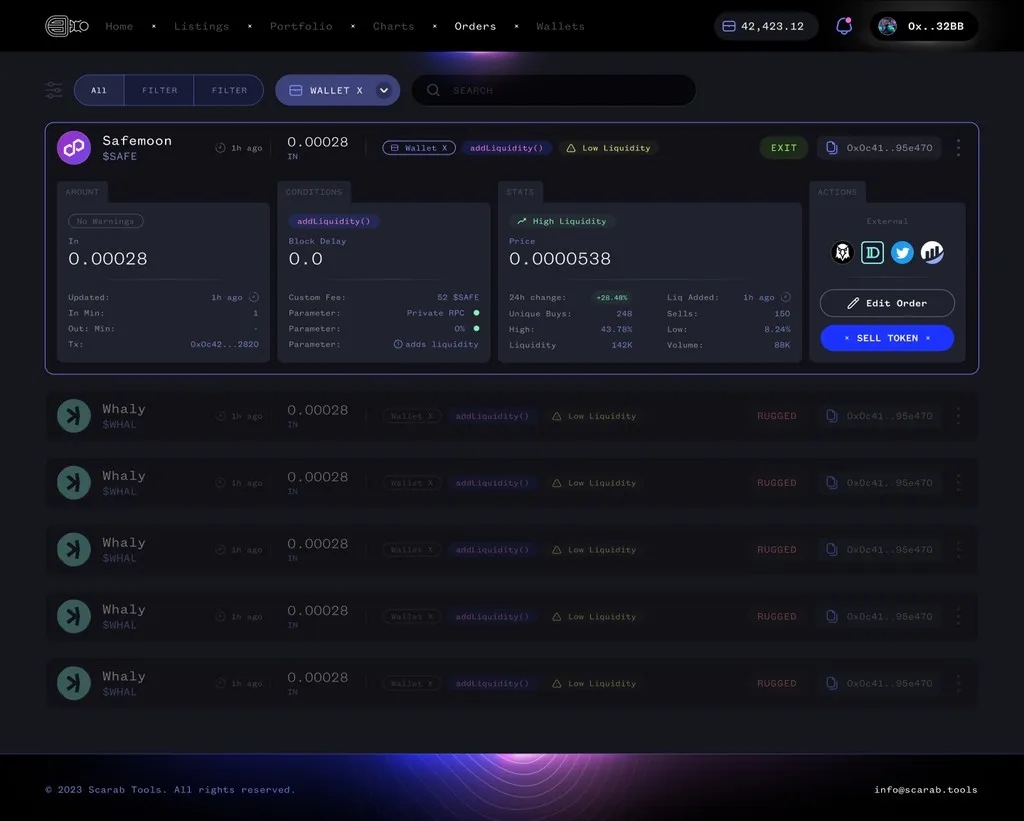Viewport: 1024px width, 821px height.
Task: Select the All filter segment
Action: coord(99,90)
